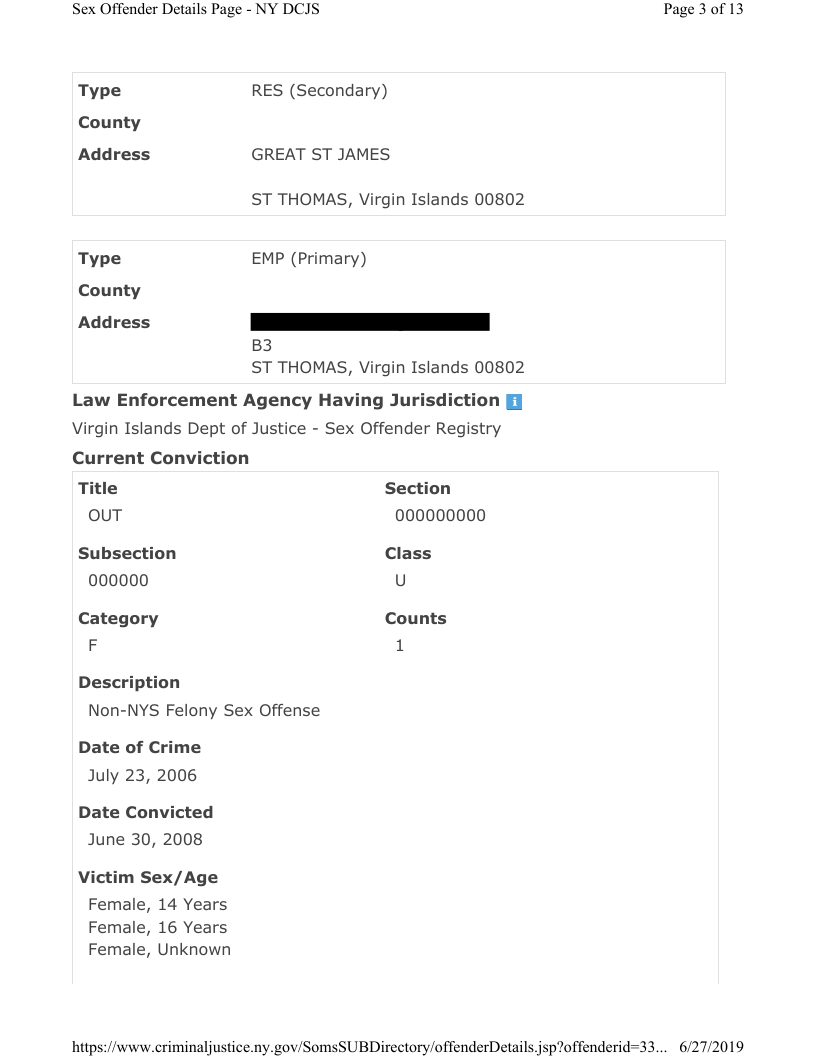Click the "Counts" field label

(415, 618)
